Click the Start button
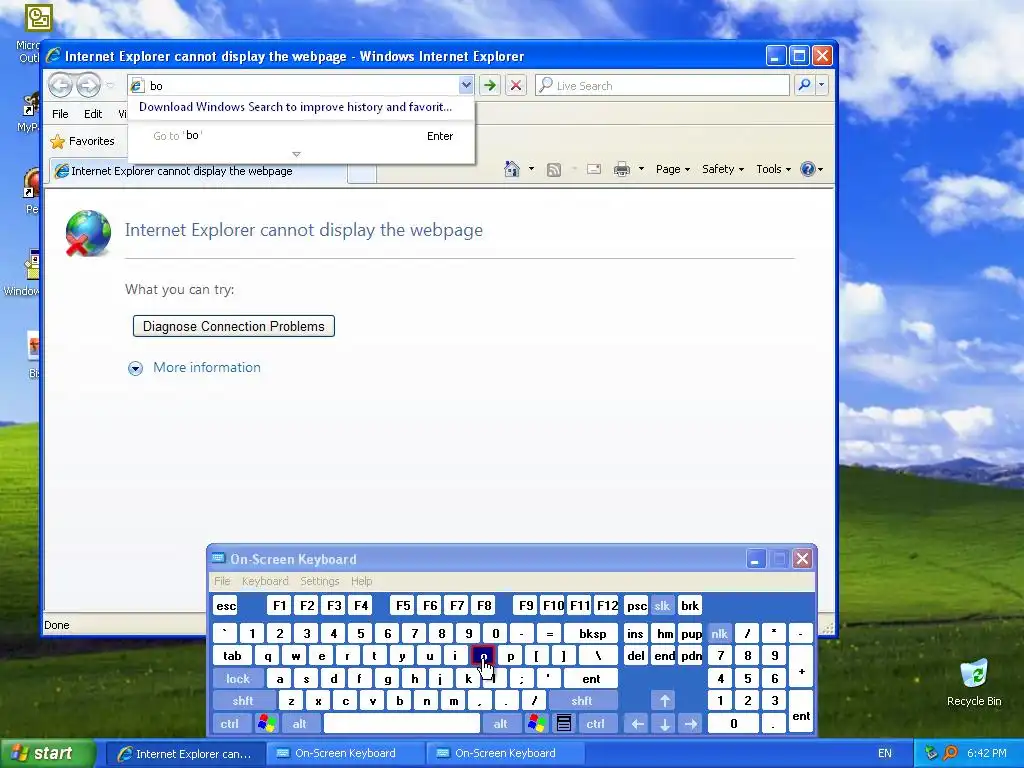This screenshot has width=1024, height=768. click(x=47, y=753)
